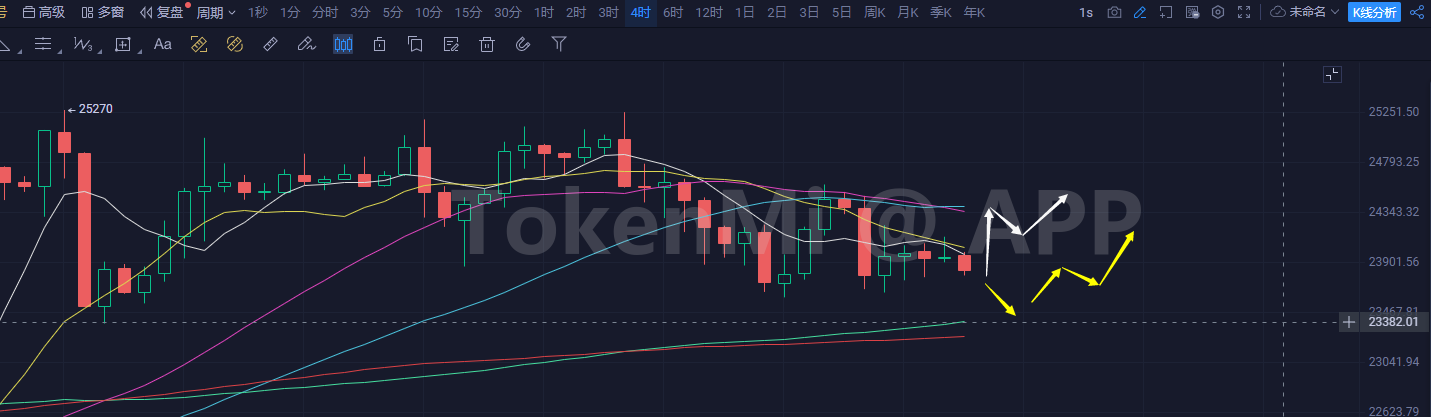Expand the wave pattern tool group
This screenshot has width=1431, height=417.
(84, 44)
